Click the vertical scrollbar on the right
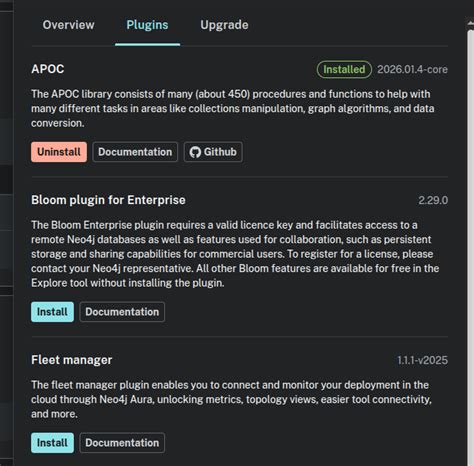474x466 pixels. click(470, 247)
